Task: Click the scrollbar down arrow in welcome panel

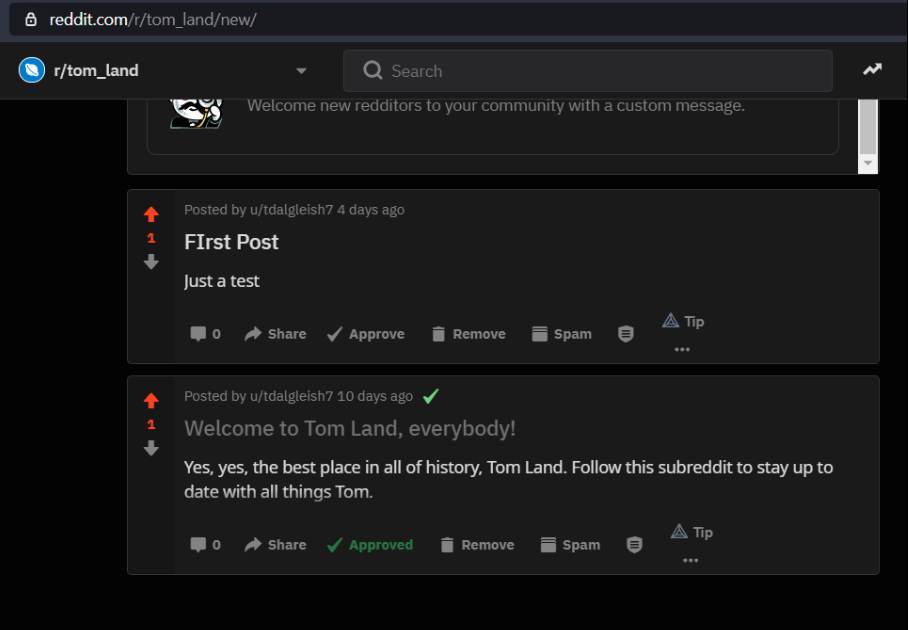Action: 867,163
